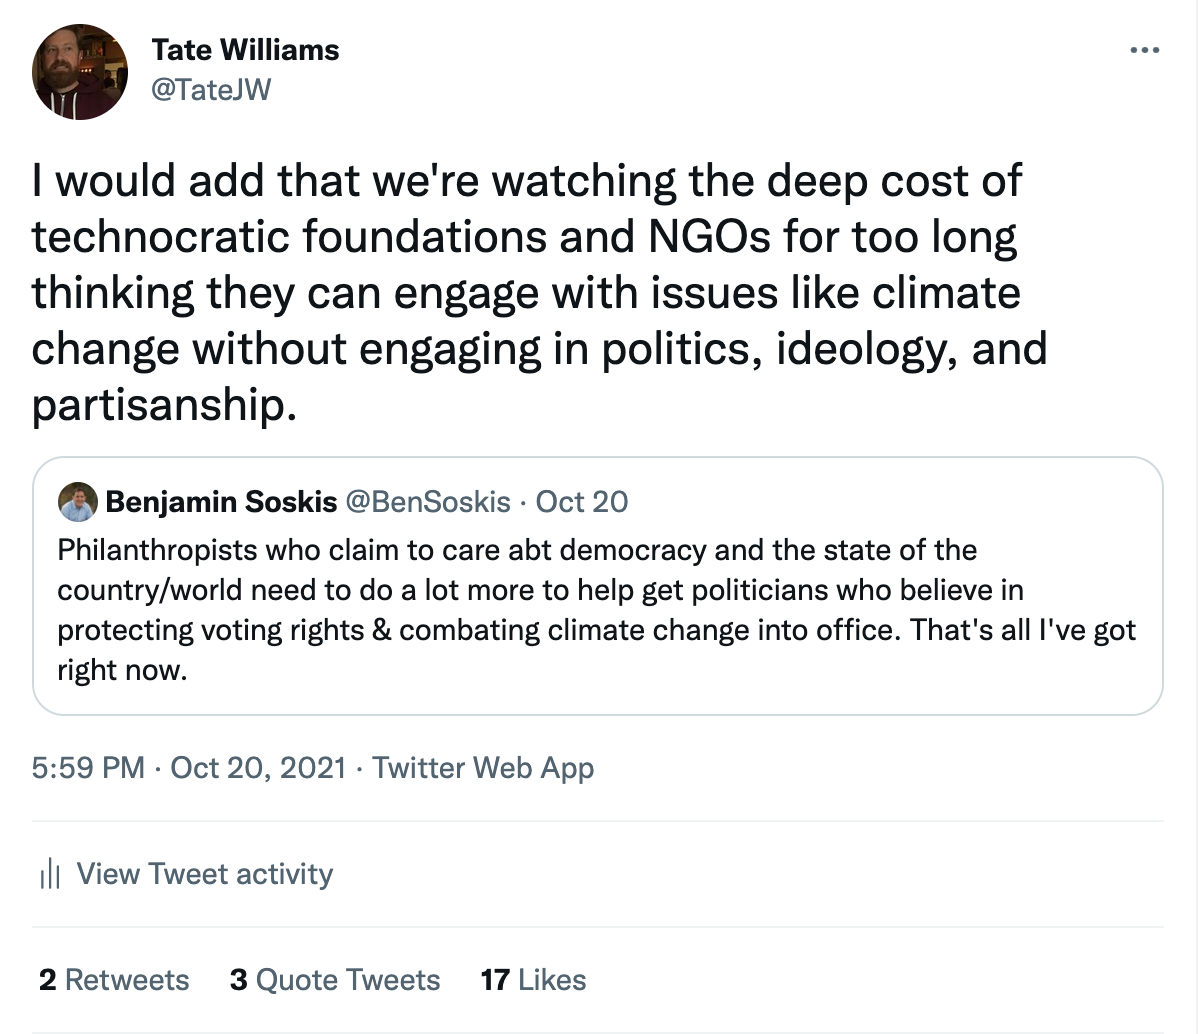Open View Tweet activity

(x=205, y=874)
